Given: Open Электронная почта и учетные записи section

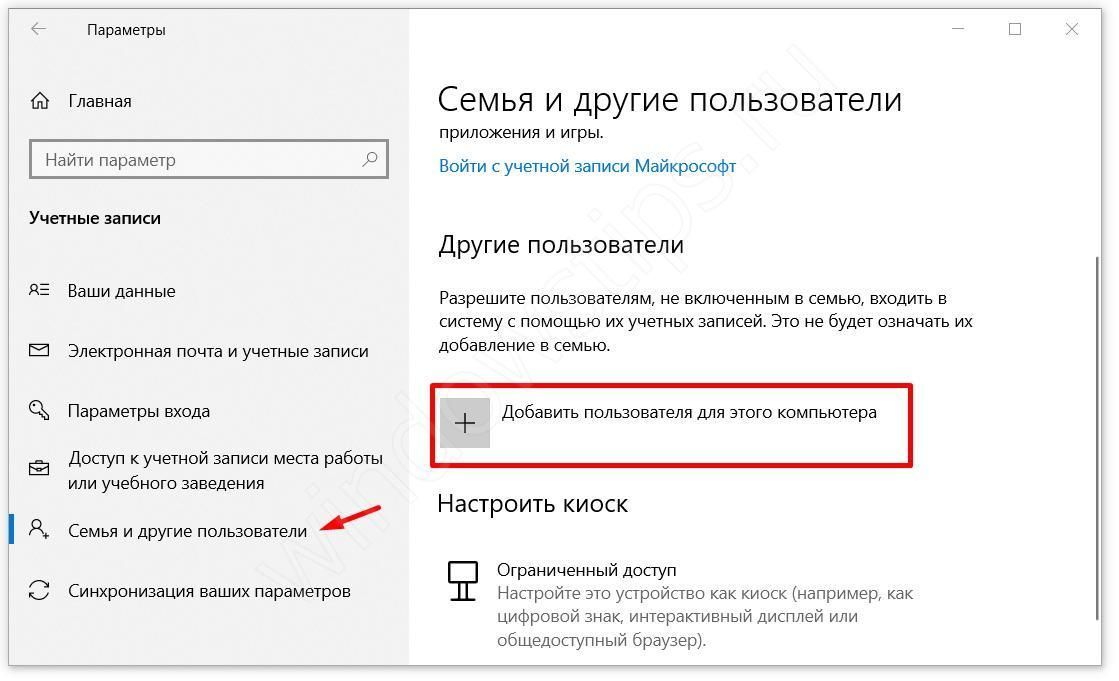Looking at the screenshot, I should pyautogui.click(x=218, y=351).
